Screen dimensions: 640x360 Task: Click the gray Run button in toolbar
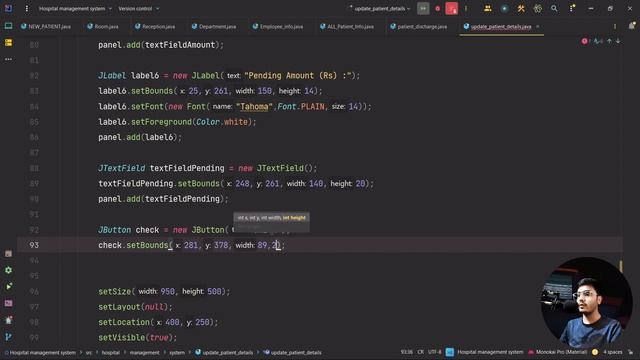[423, 9]
